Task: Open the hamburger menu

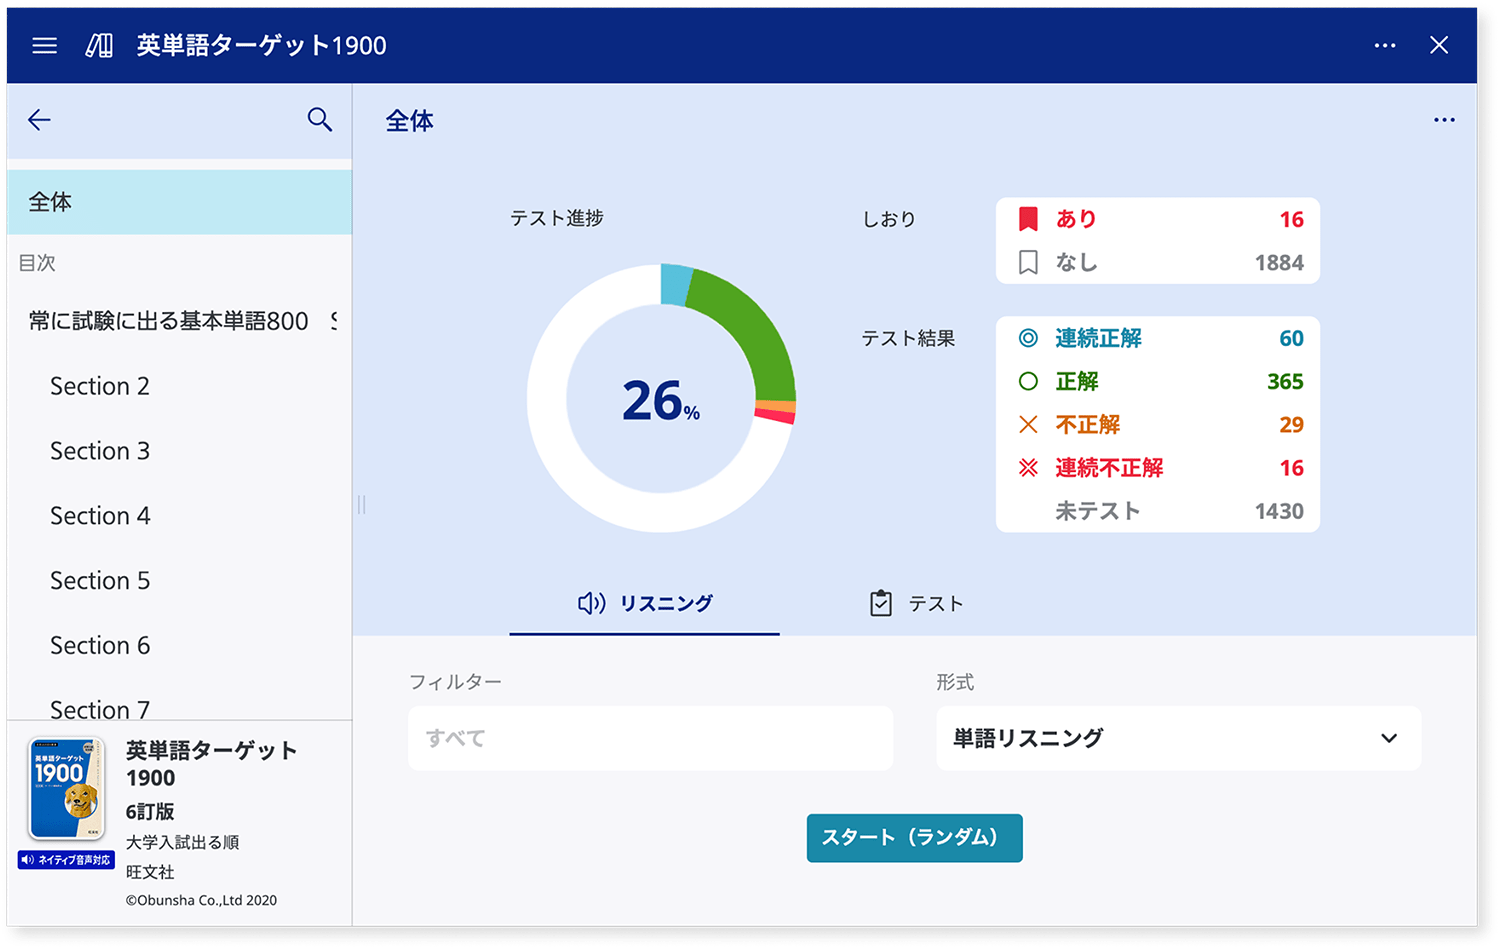Action: pyautogui.click(x=44, y=45)
